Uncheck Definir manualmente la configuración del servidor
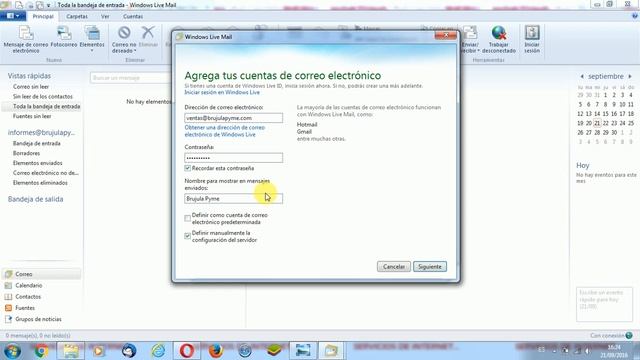The width and height of the screenshot is (640, 360). tap(187, 236)
